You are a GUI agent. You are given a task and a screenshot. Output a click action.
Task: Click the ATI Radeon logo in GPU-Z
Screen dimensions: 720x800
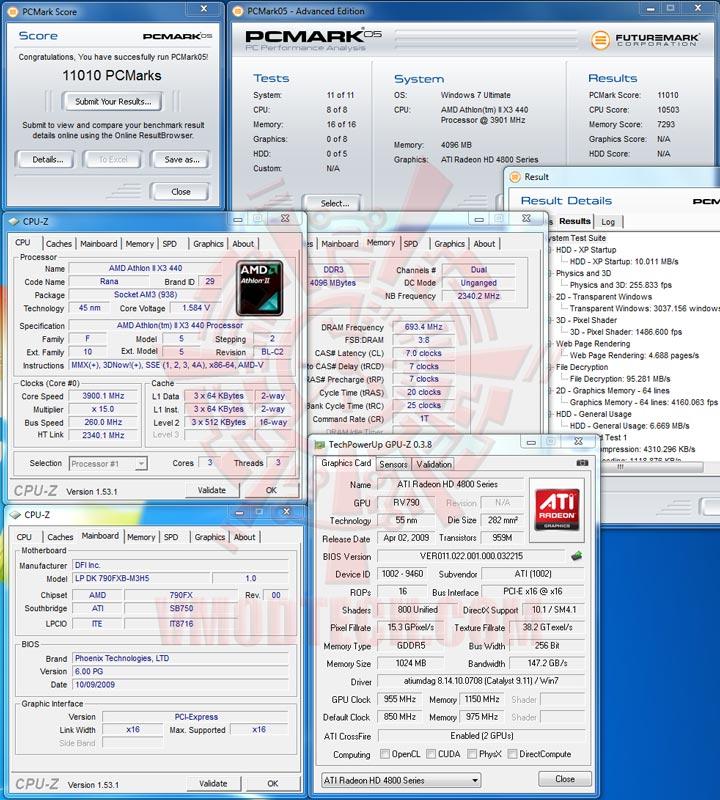pyautogui.click(x=557, y=509)
